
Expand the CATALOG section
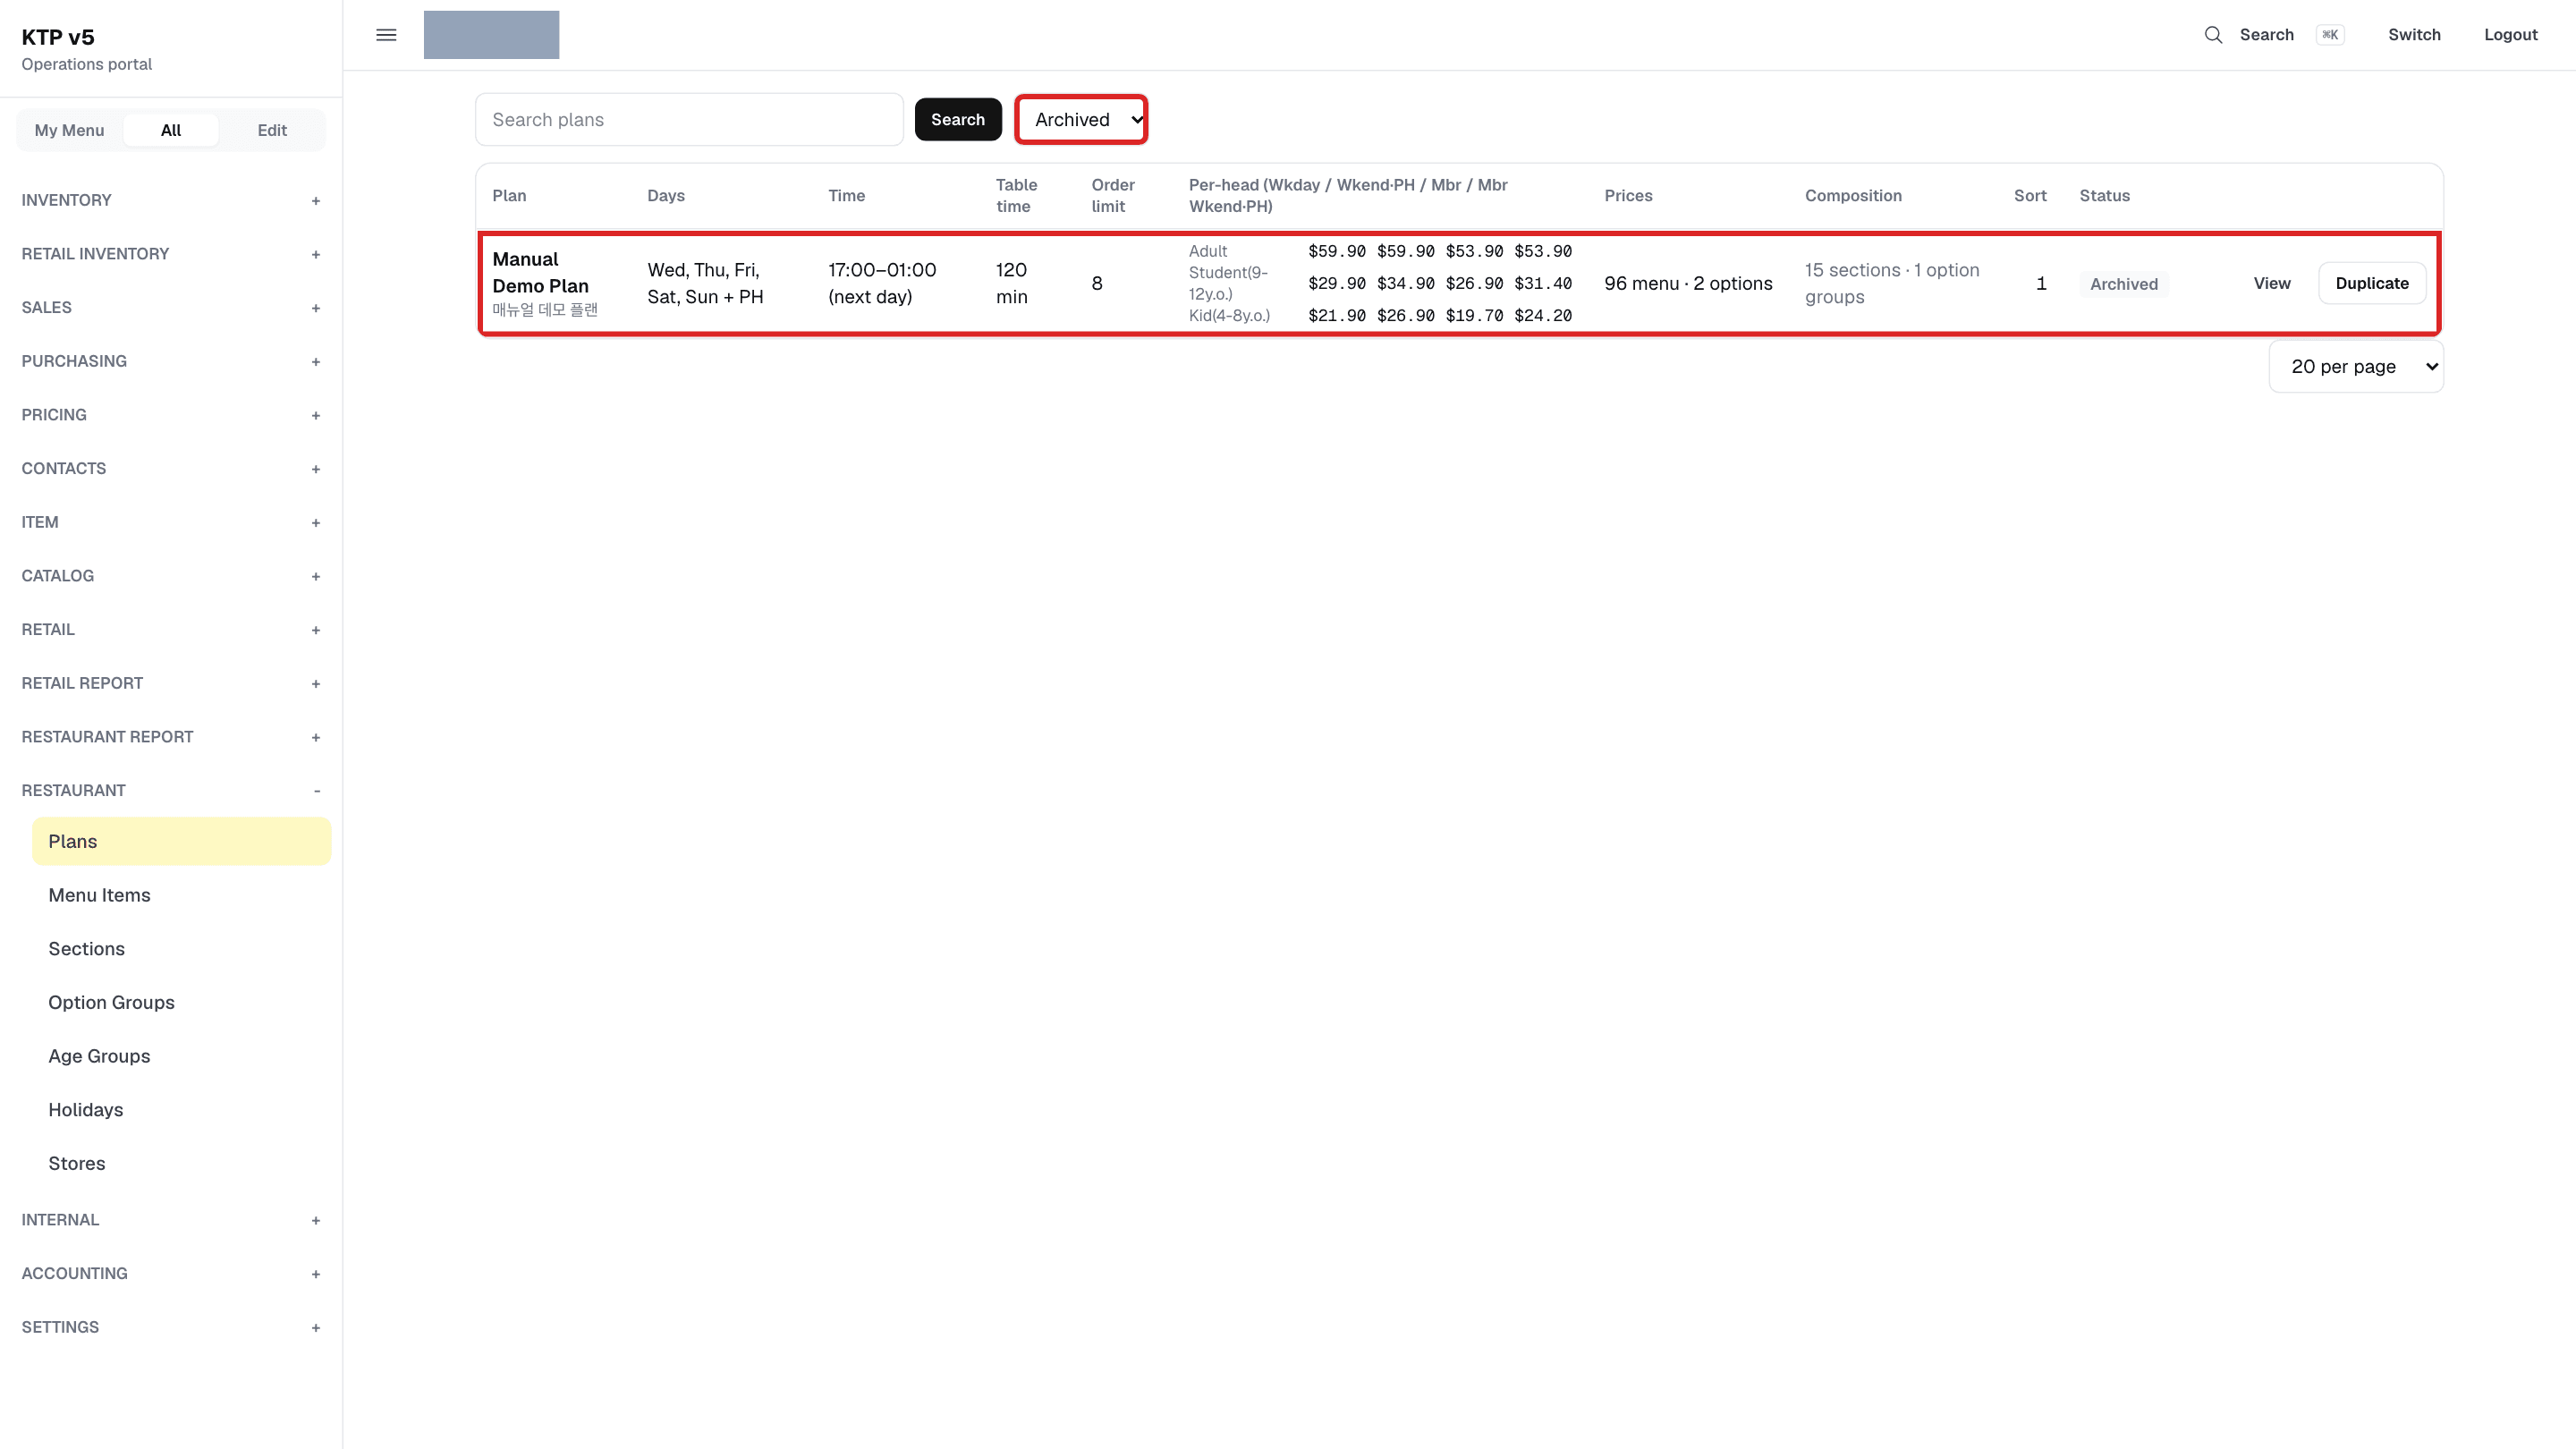171,576
